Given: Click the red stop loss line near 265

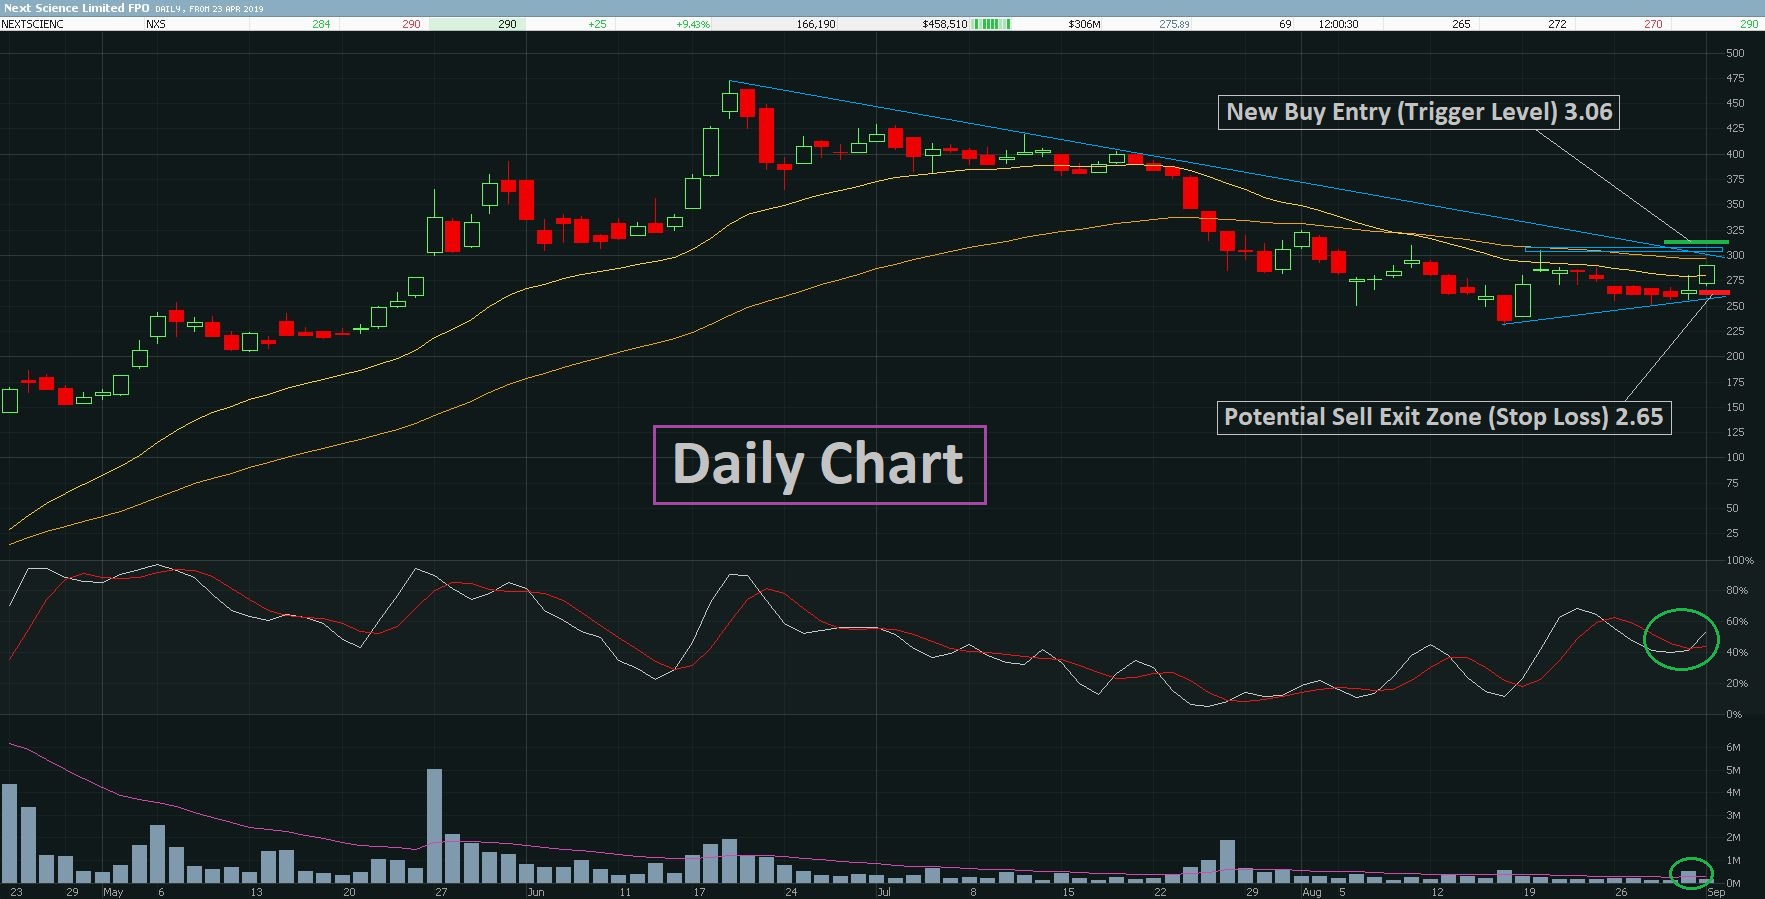Looking at the screenshot, I should pyautogui.click(x=1713, y=293).
